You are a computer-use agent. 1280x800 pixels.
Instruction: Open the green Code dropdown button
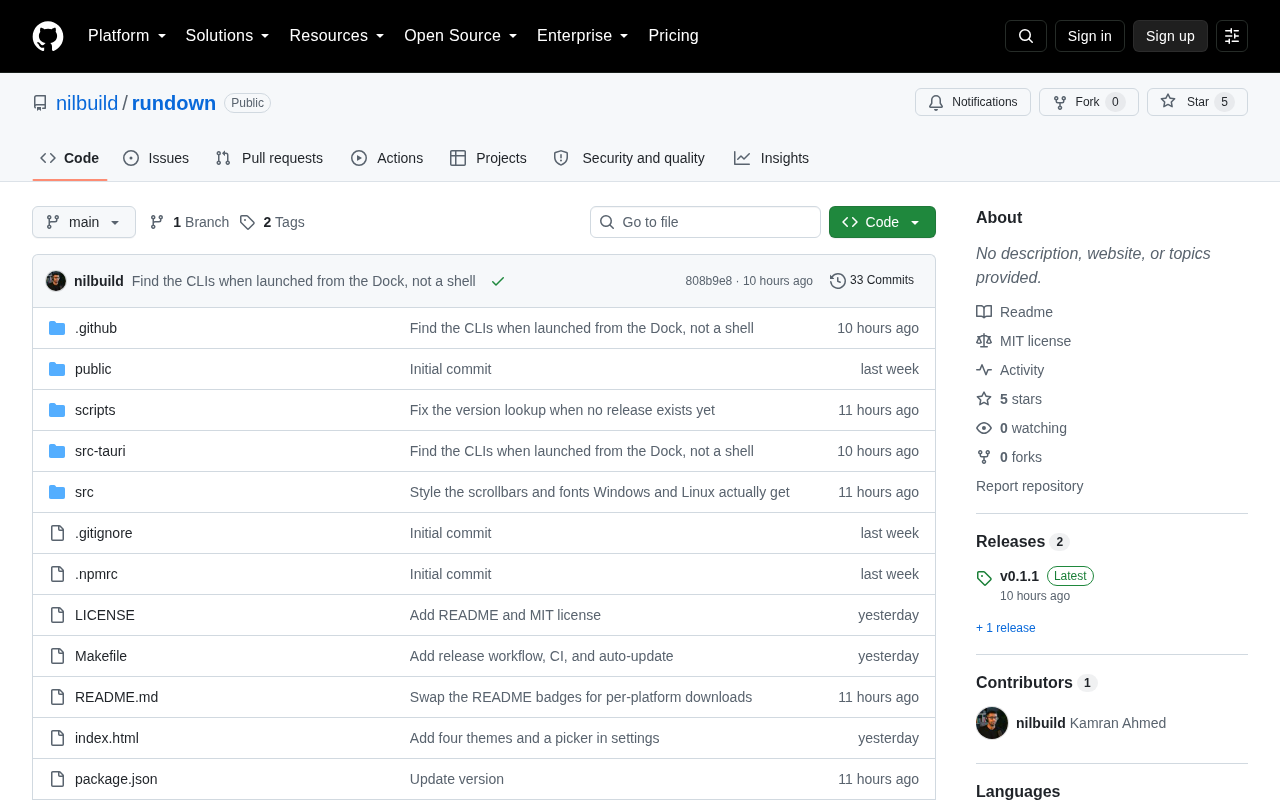882,222
